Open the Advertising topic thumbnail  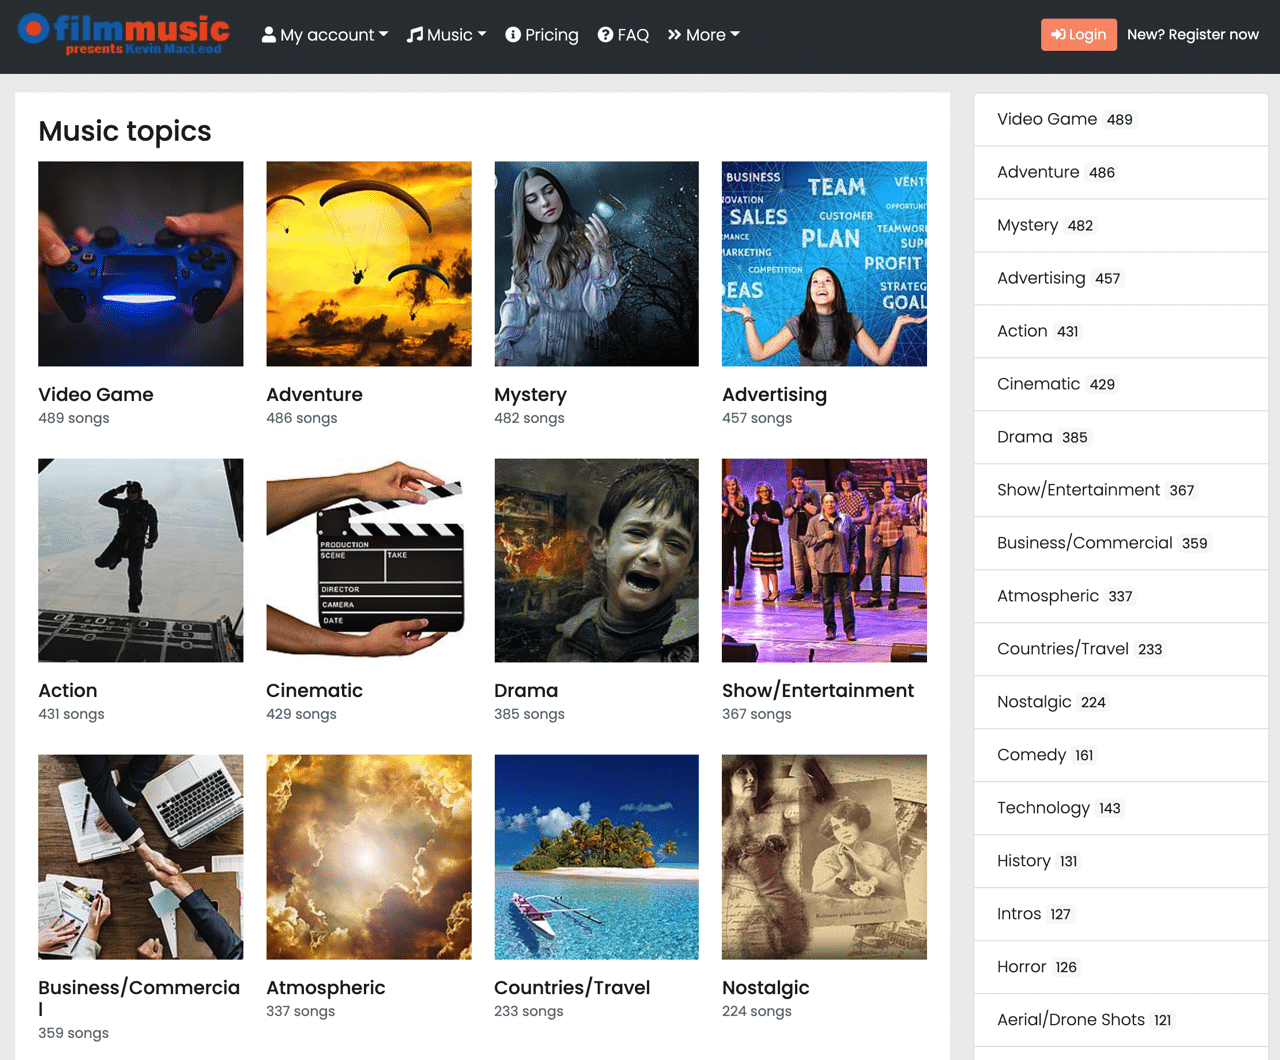824,264
